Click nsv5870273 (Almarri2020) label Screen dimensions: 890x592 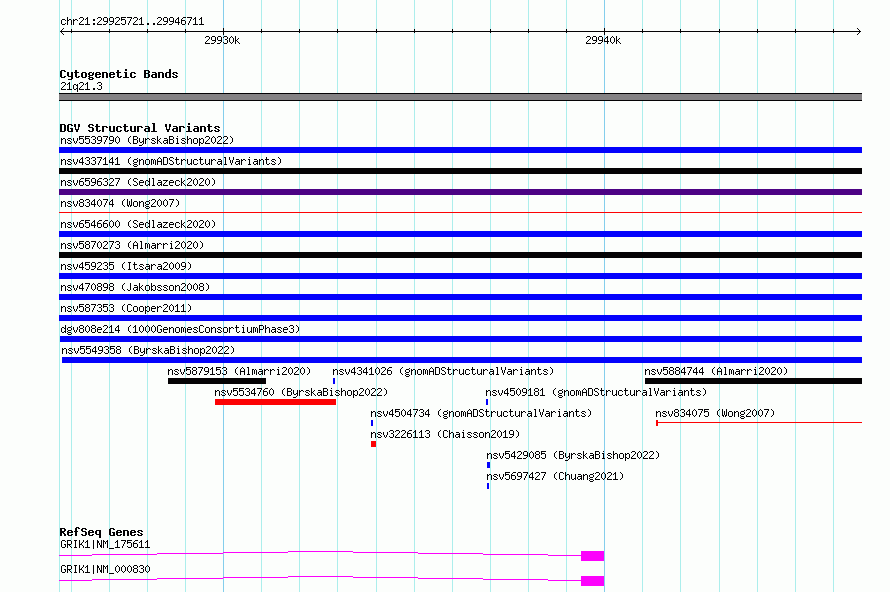tap(132, 245)
